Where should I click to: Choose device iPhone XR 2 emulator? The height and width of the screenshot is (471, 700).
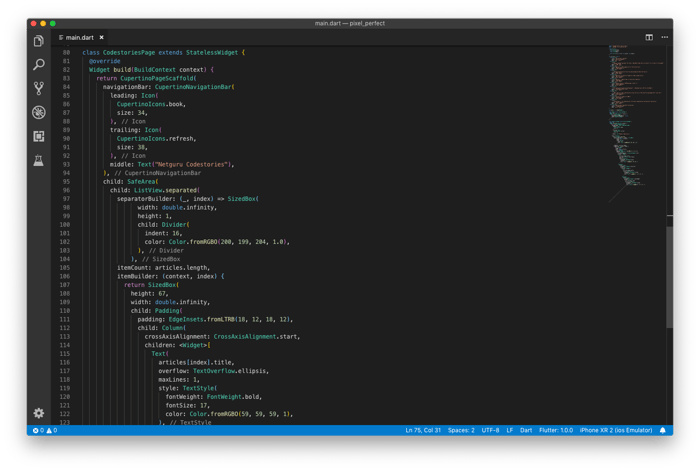[x=615, y=430]
